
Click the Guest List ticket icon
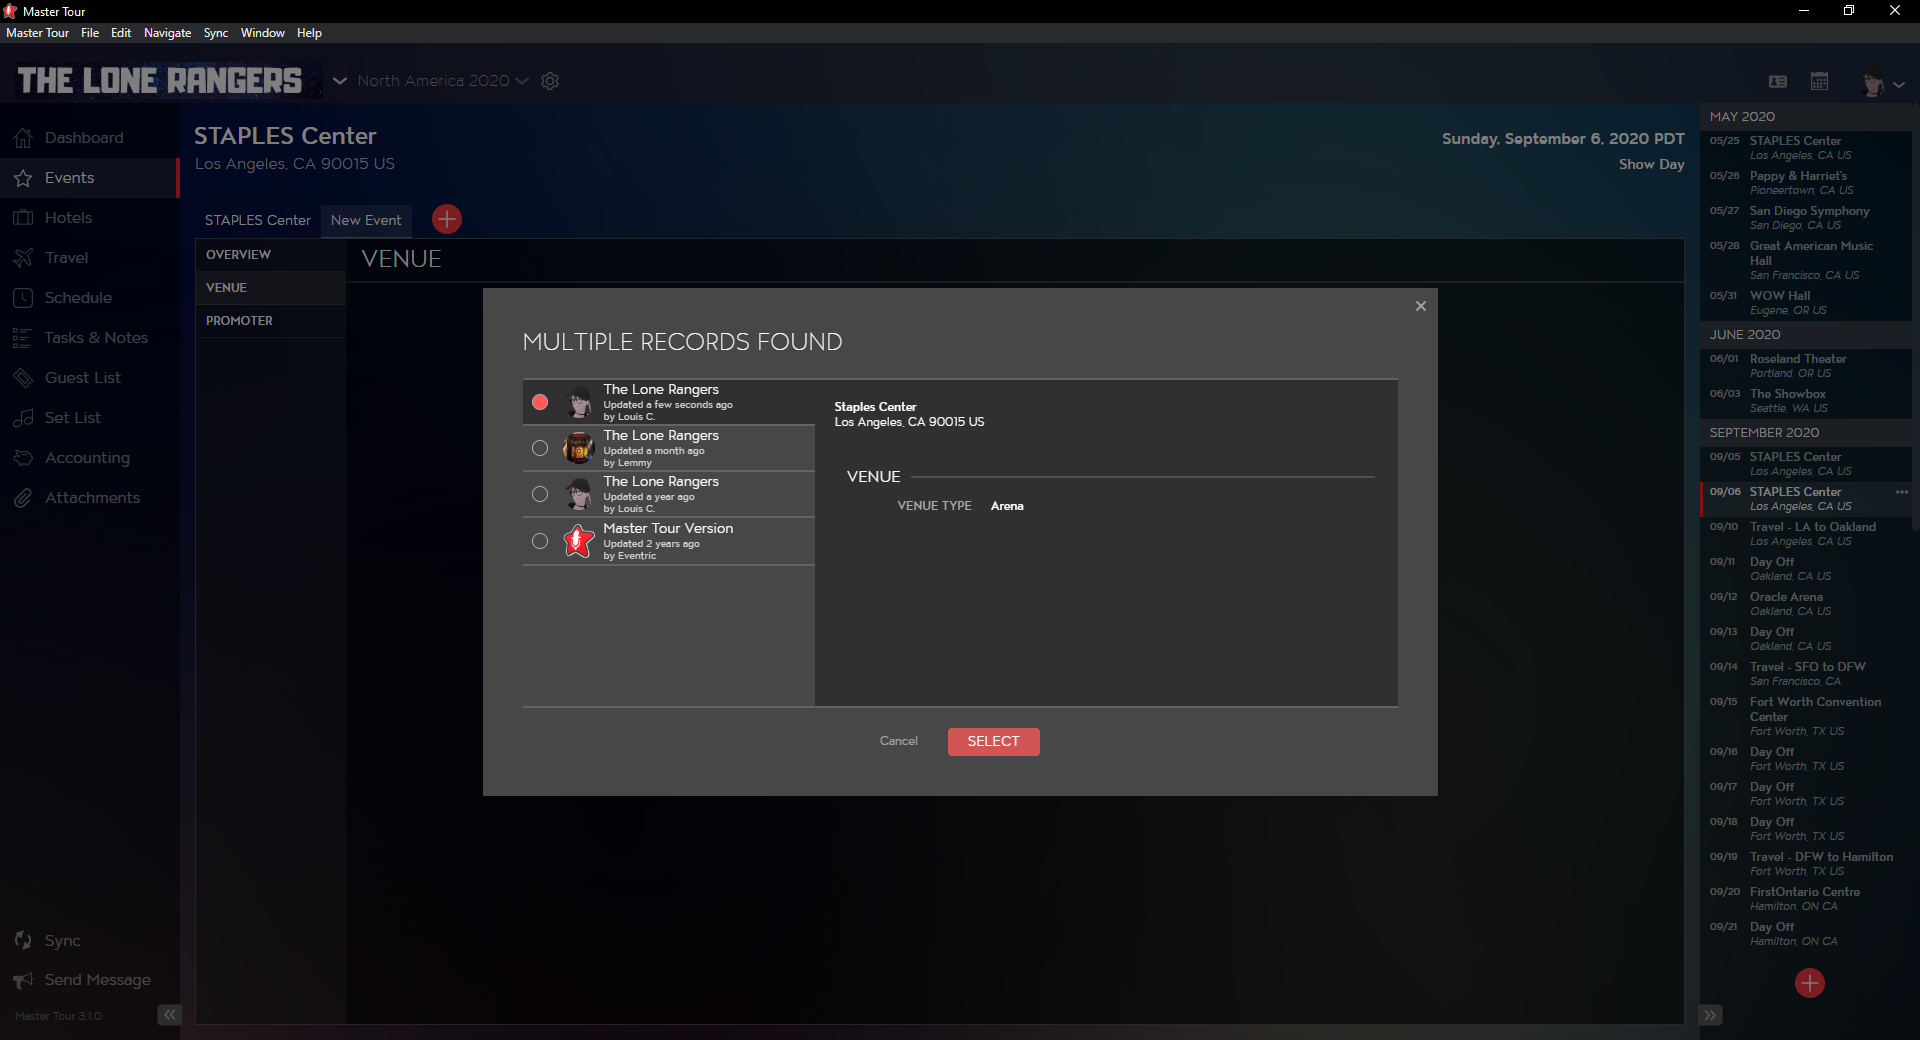click(x=23, y=378)
